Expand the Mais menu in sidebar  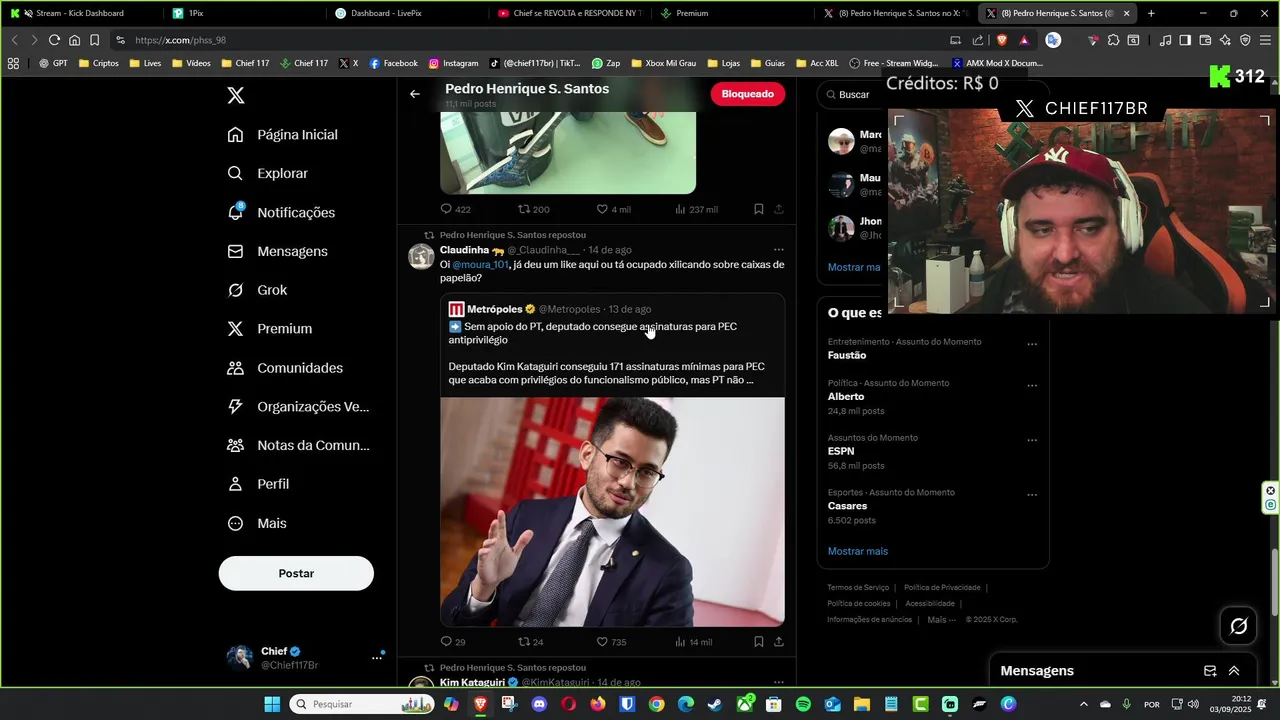point(257,523)
